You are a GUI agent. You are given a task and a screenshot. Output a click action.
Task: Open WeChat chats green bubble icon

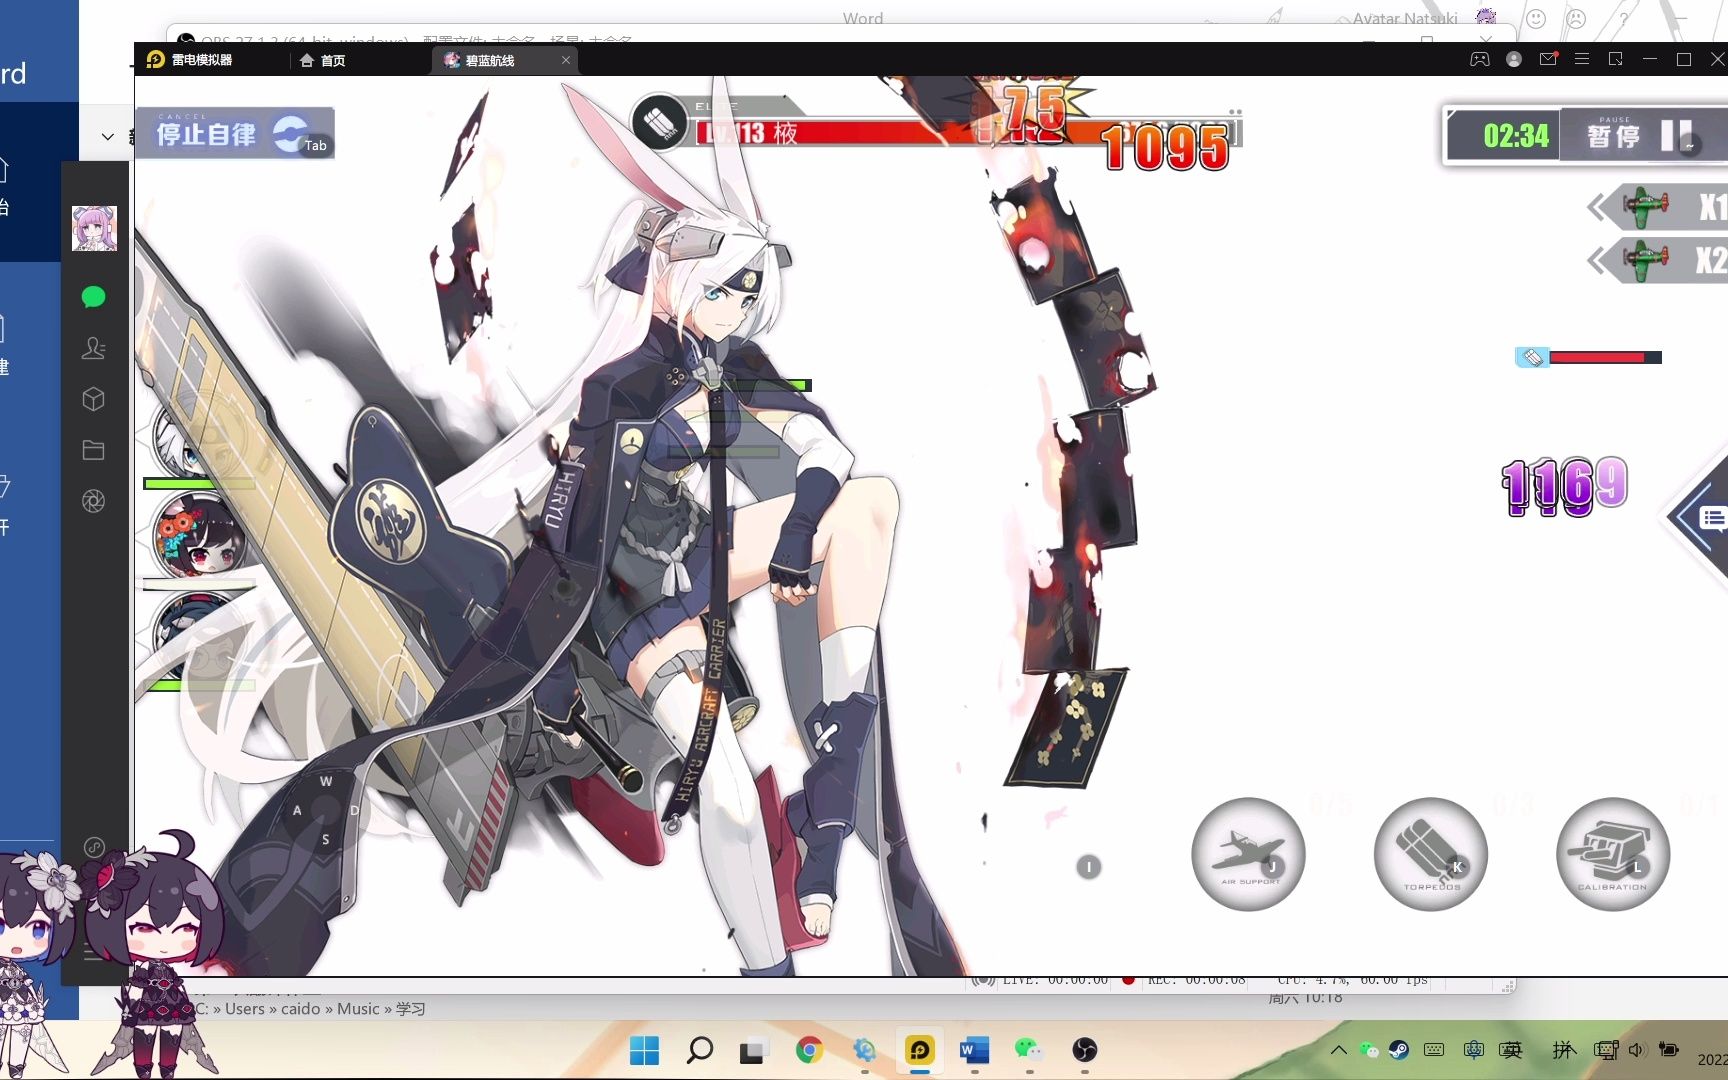tap(93, 297)
